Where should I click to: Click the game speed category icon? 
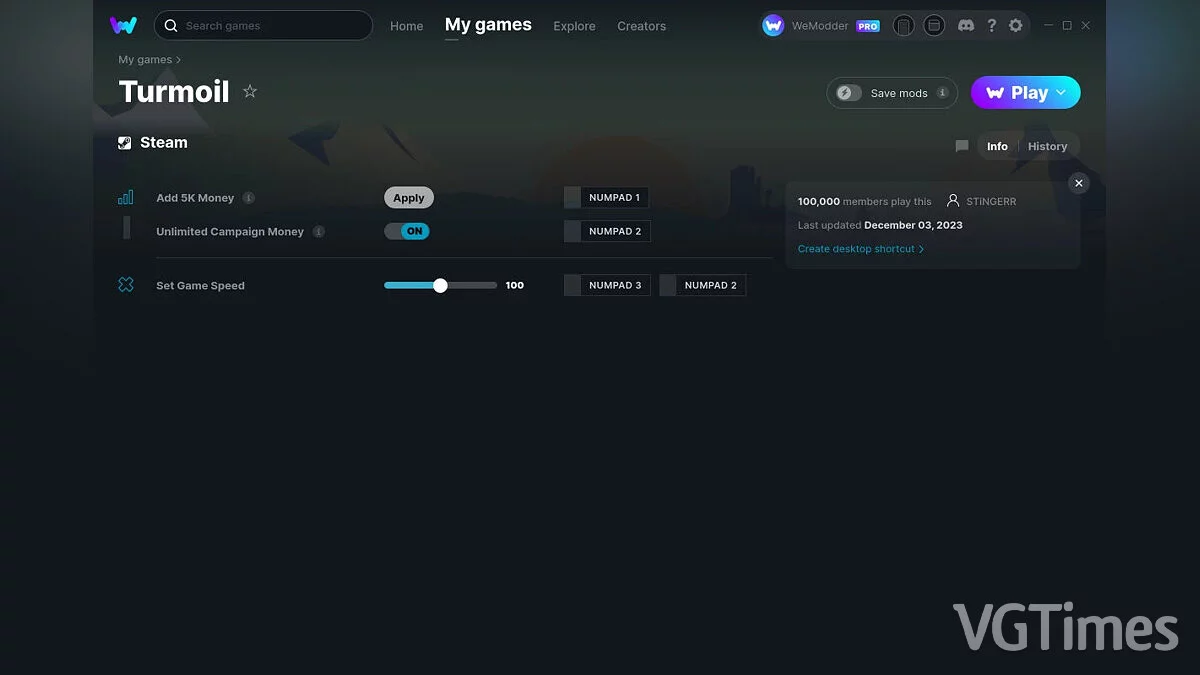pos(125,285)
